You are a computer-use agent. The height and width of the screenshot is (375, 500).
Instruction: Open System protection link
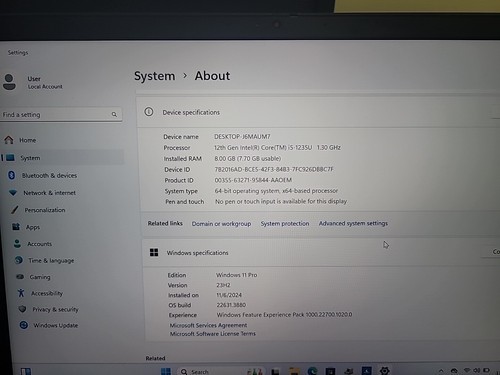coord(285,223)
